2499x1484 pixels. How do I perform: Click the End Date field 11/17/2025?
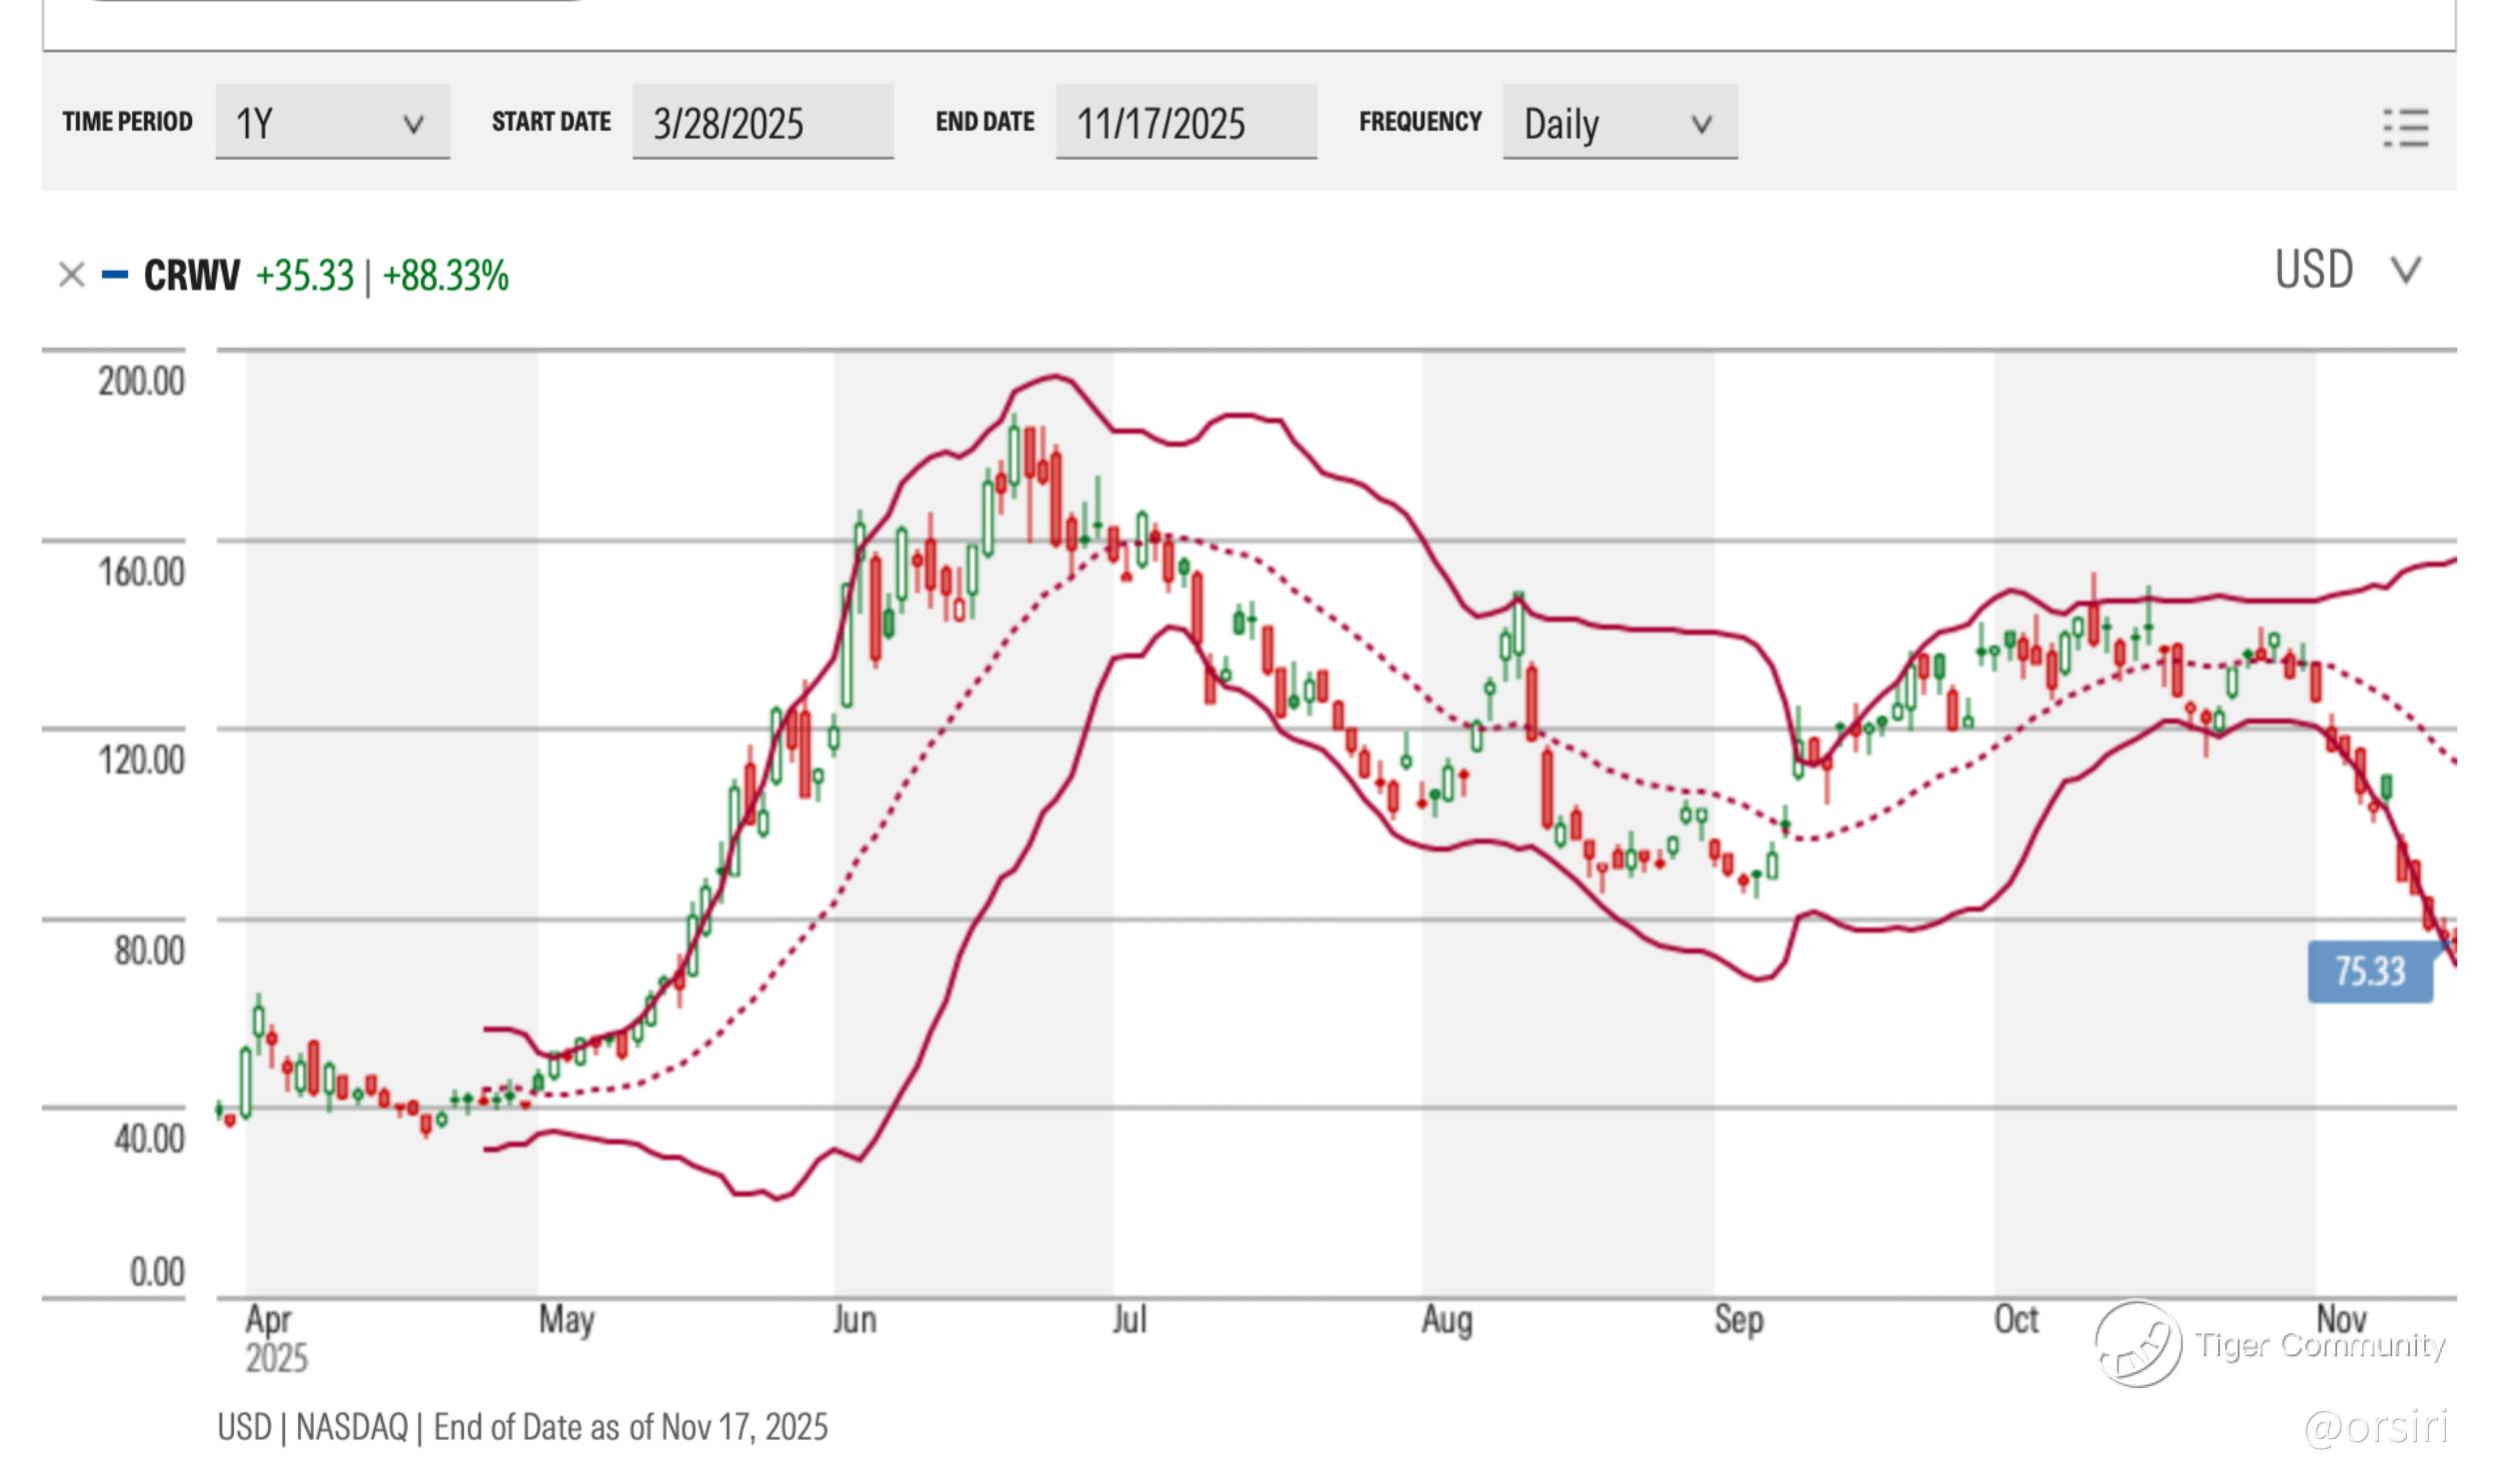point(1185,123)
